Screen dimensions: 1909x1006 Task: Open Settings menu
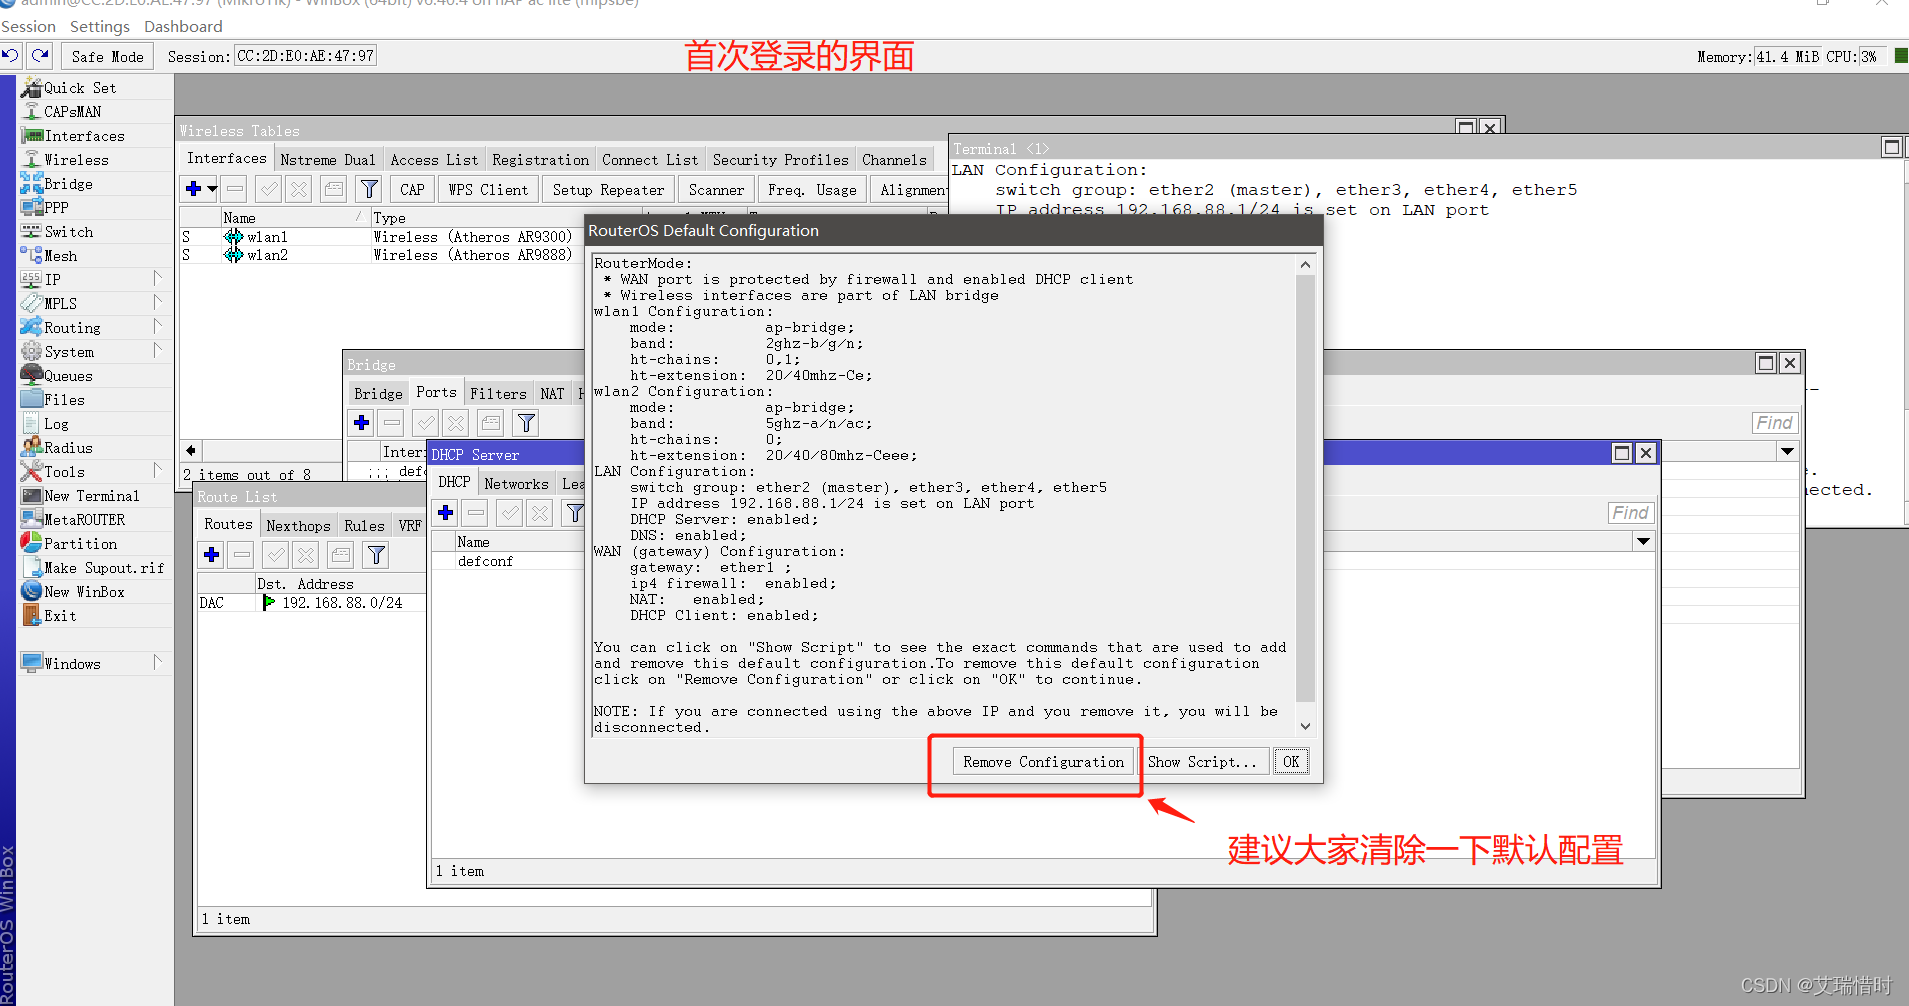pos(100,26)
